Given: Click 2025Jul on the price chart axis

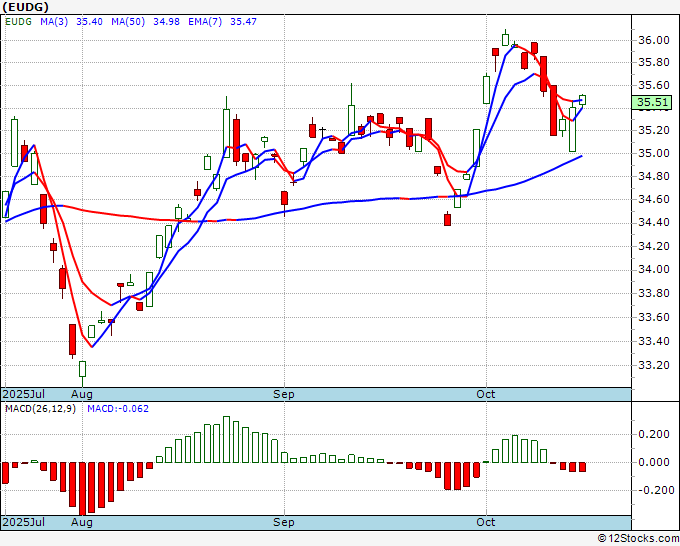Looking at the screenshot, I should [x=24, y=394].
